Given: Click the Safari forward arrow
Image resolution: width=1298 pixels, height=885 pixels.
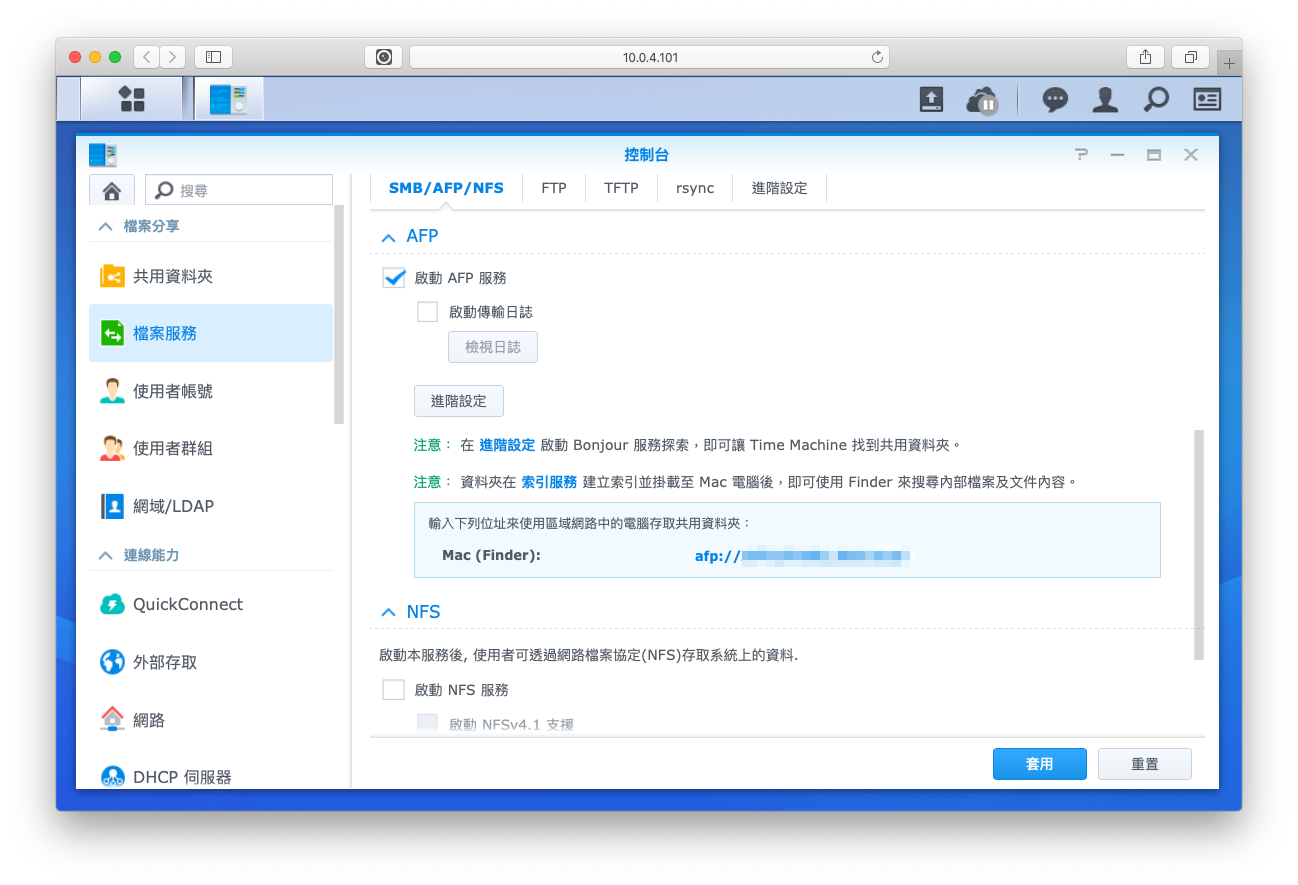Looking at the screenshot, I should (x=173, y=57).
